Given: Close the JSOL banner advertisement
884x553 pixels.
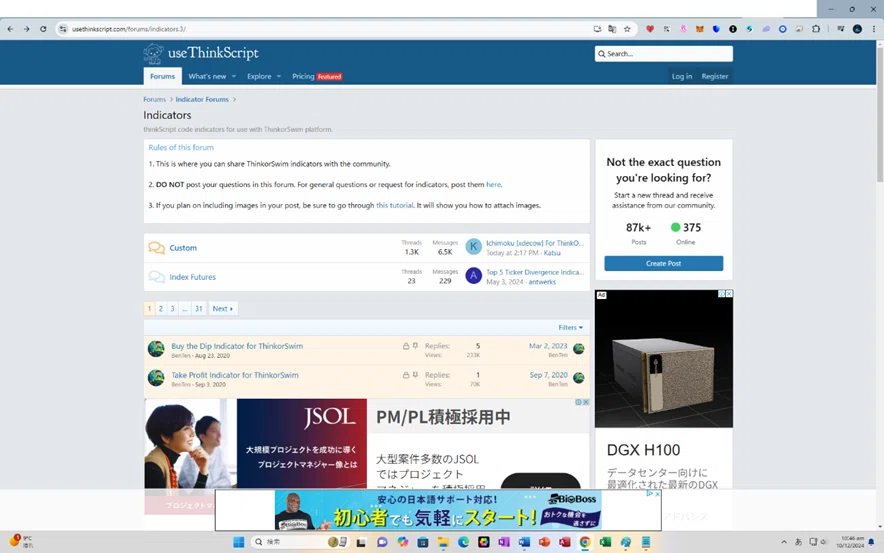Looking at the screenshot, I should pyautogui.click(x=586, y=402).
